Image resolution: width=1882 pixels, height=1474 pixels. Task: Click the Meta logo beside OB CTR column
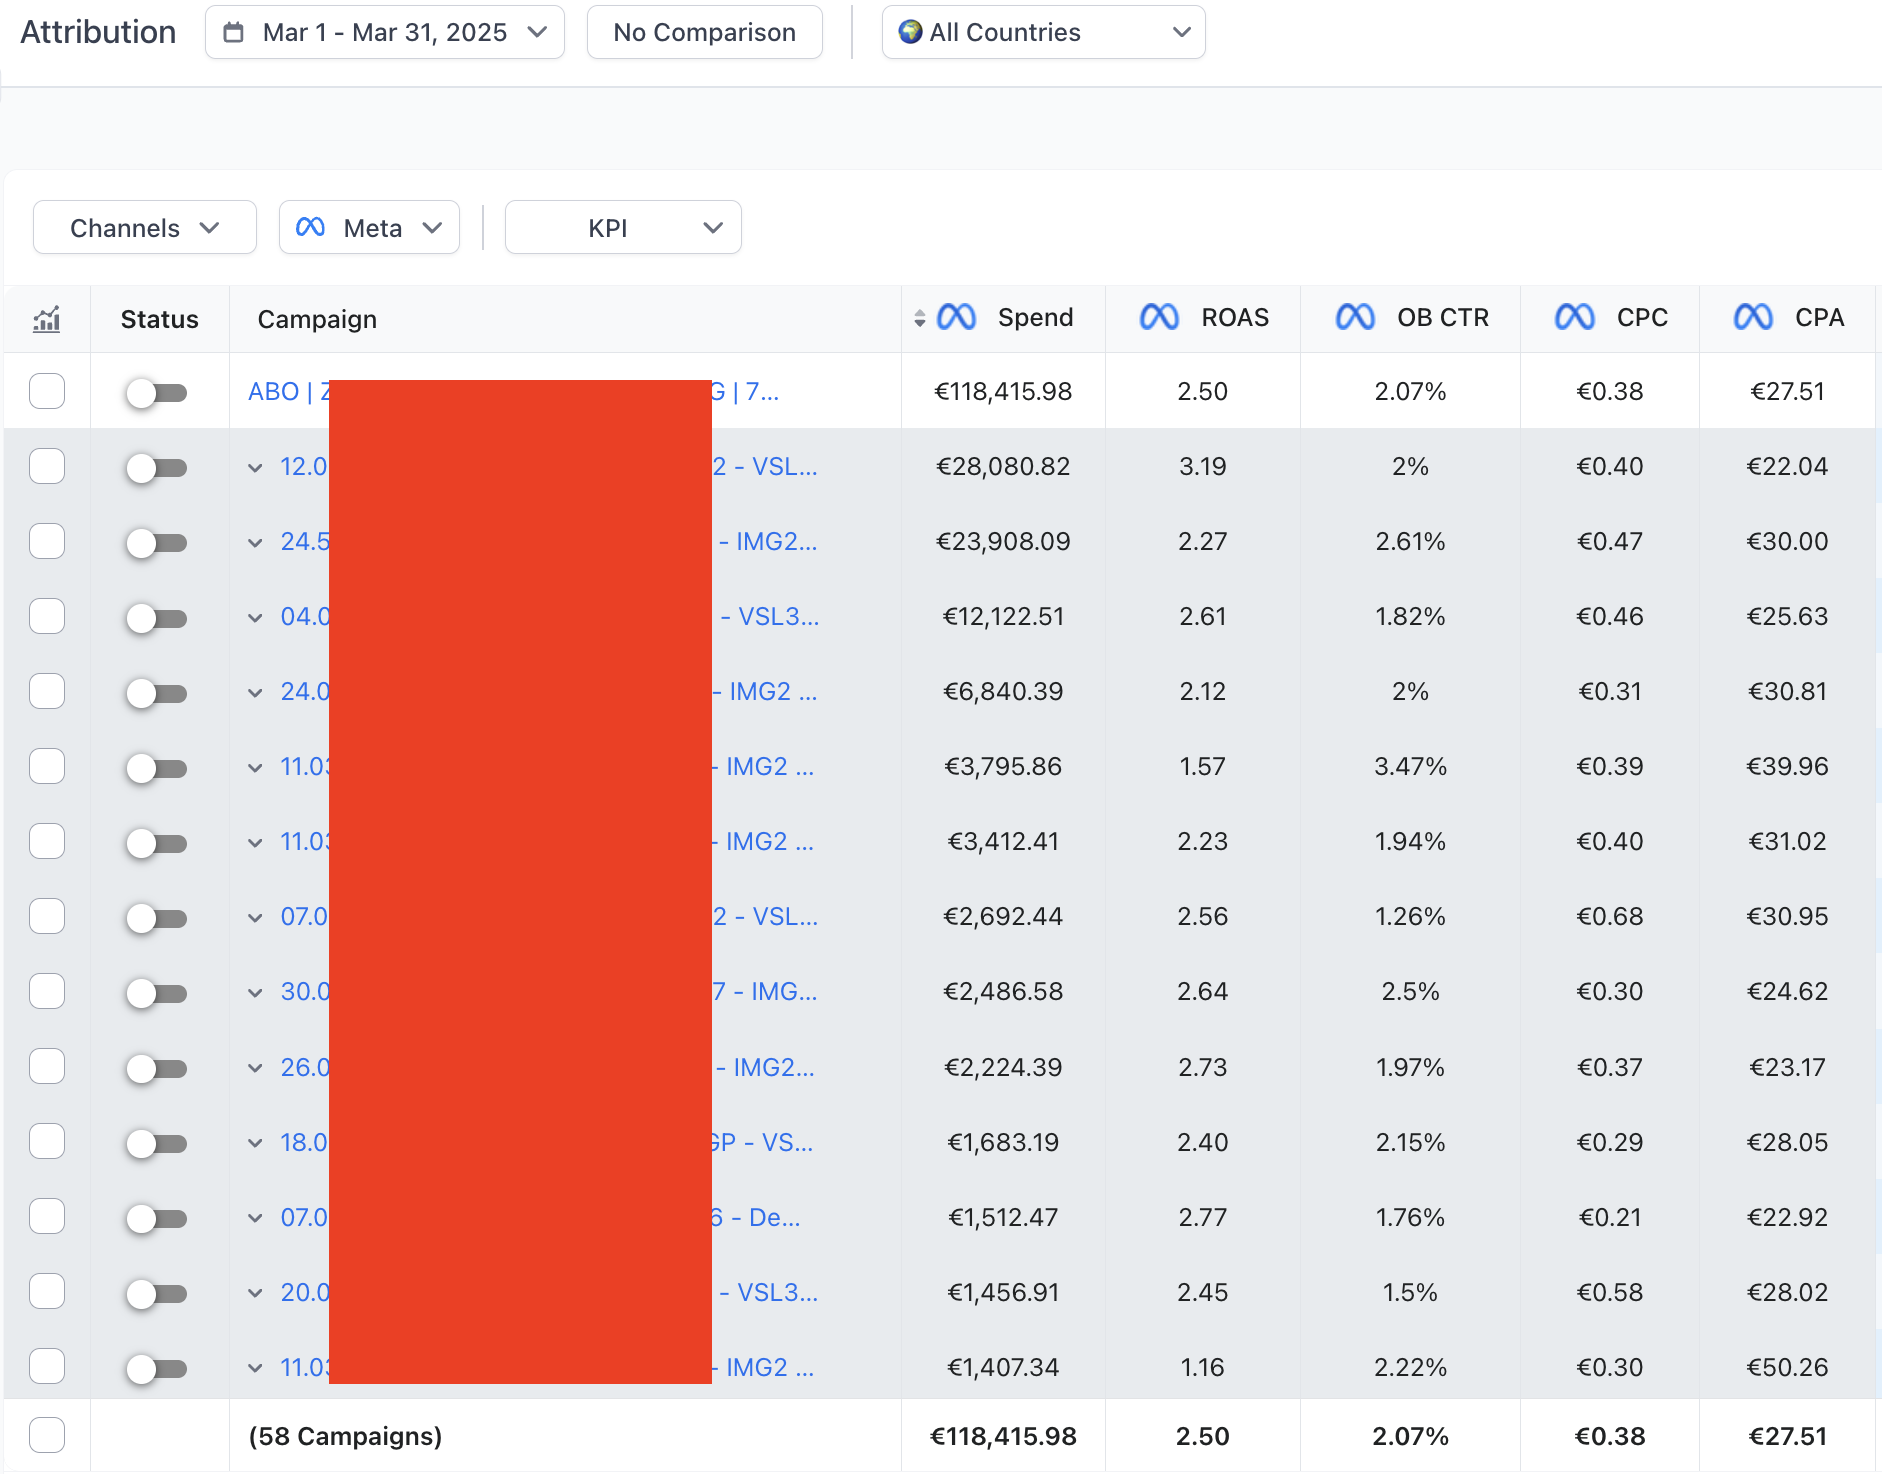(1356, 318)
